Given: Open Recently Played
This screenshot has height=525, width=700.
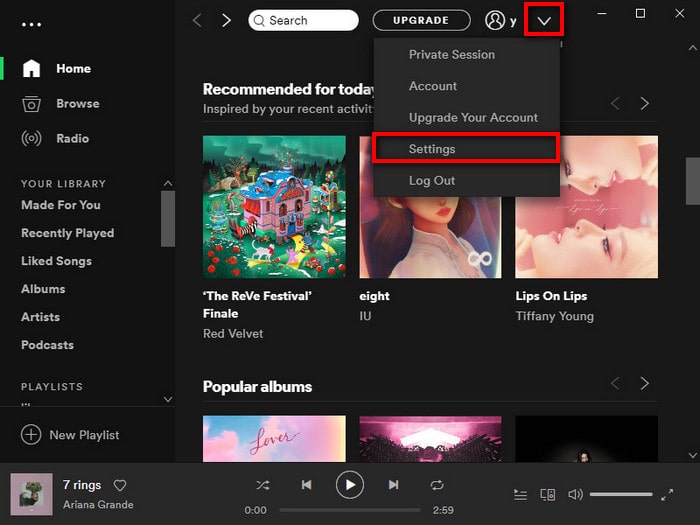Looking at the screenshot, I should coord(67,233).
